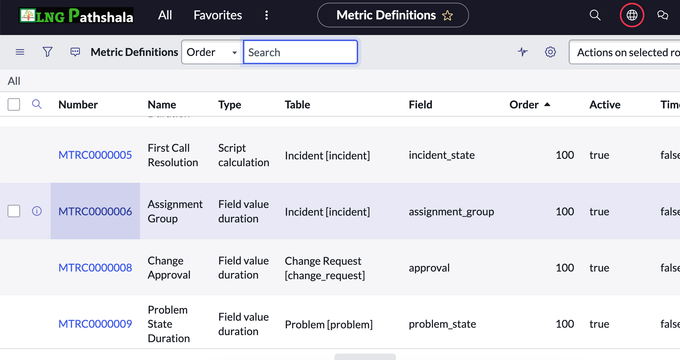Viewport: 680px width, 360px height.
Task: Click the Script calculation type cell
Action: pos(244,155)
